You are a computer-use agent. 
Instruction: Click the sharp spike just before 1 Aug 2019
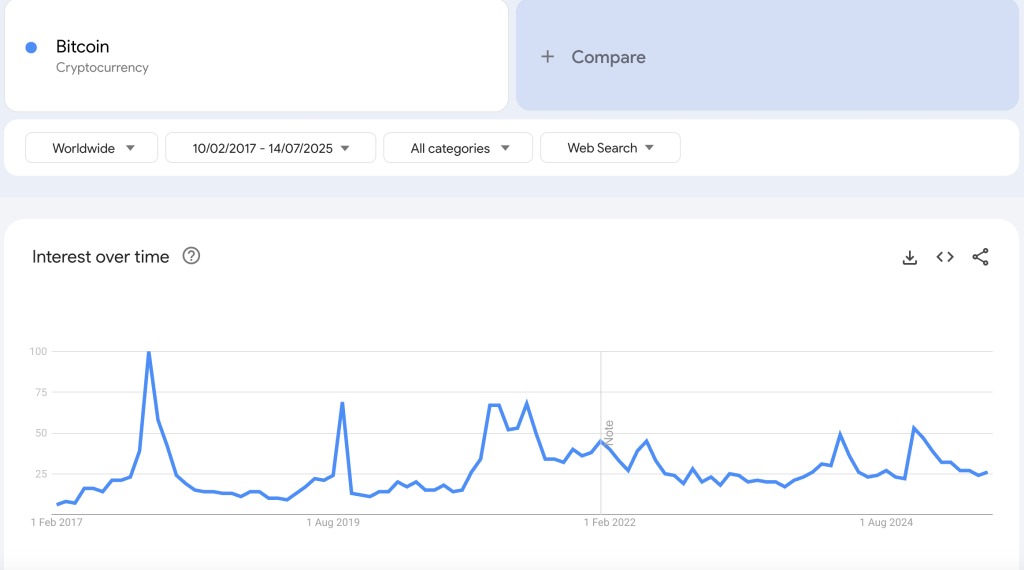[343, 403]
